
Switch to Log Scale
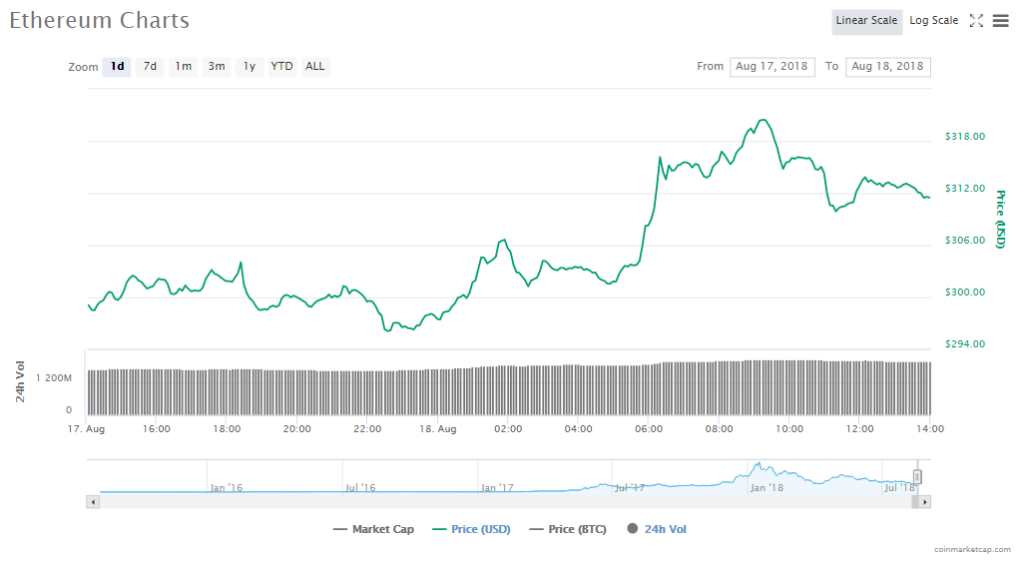(x=933, y=21)
